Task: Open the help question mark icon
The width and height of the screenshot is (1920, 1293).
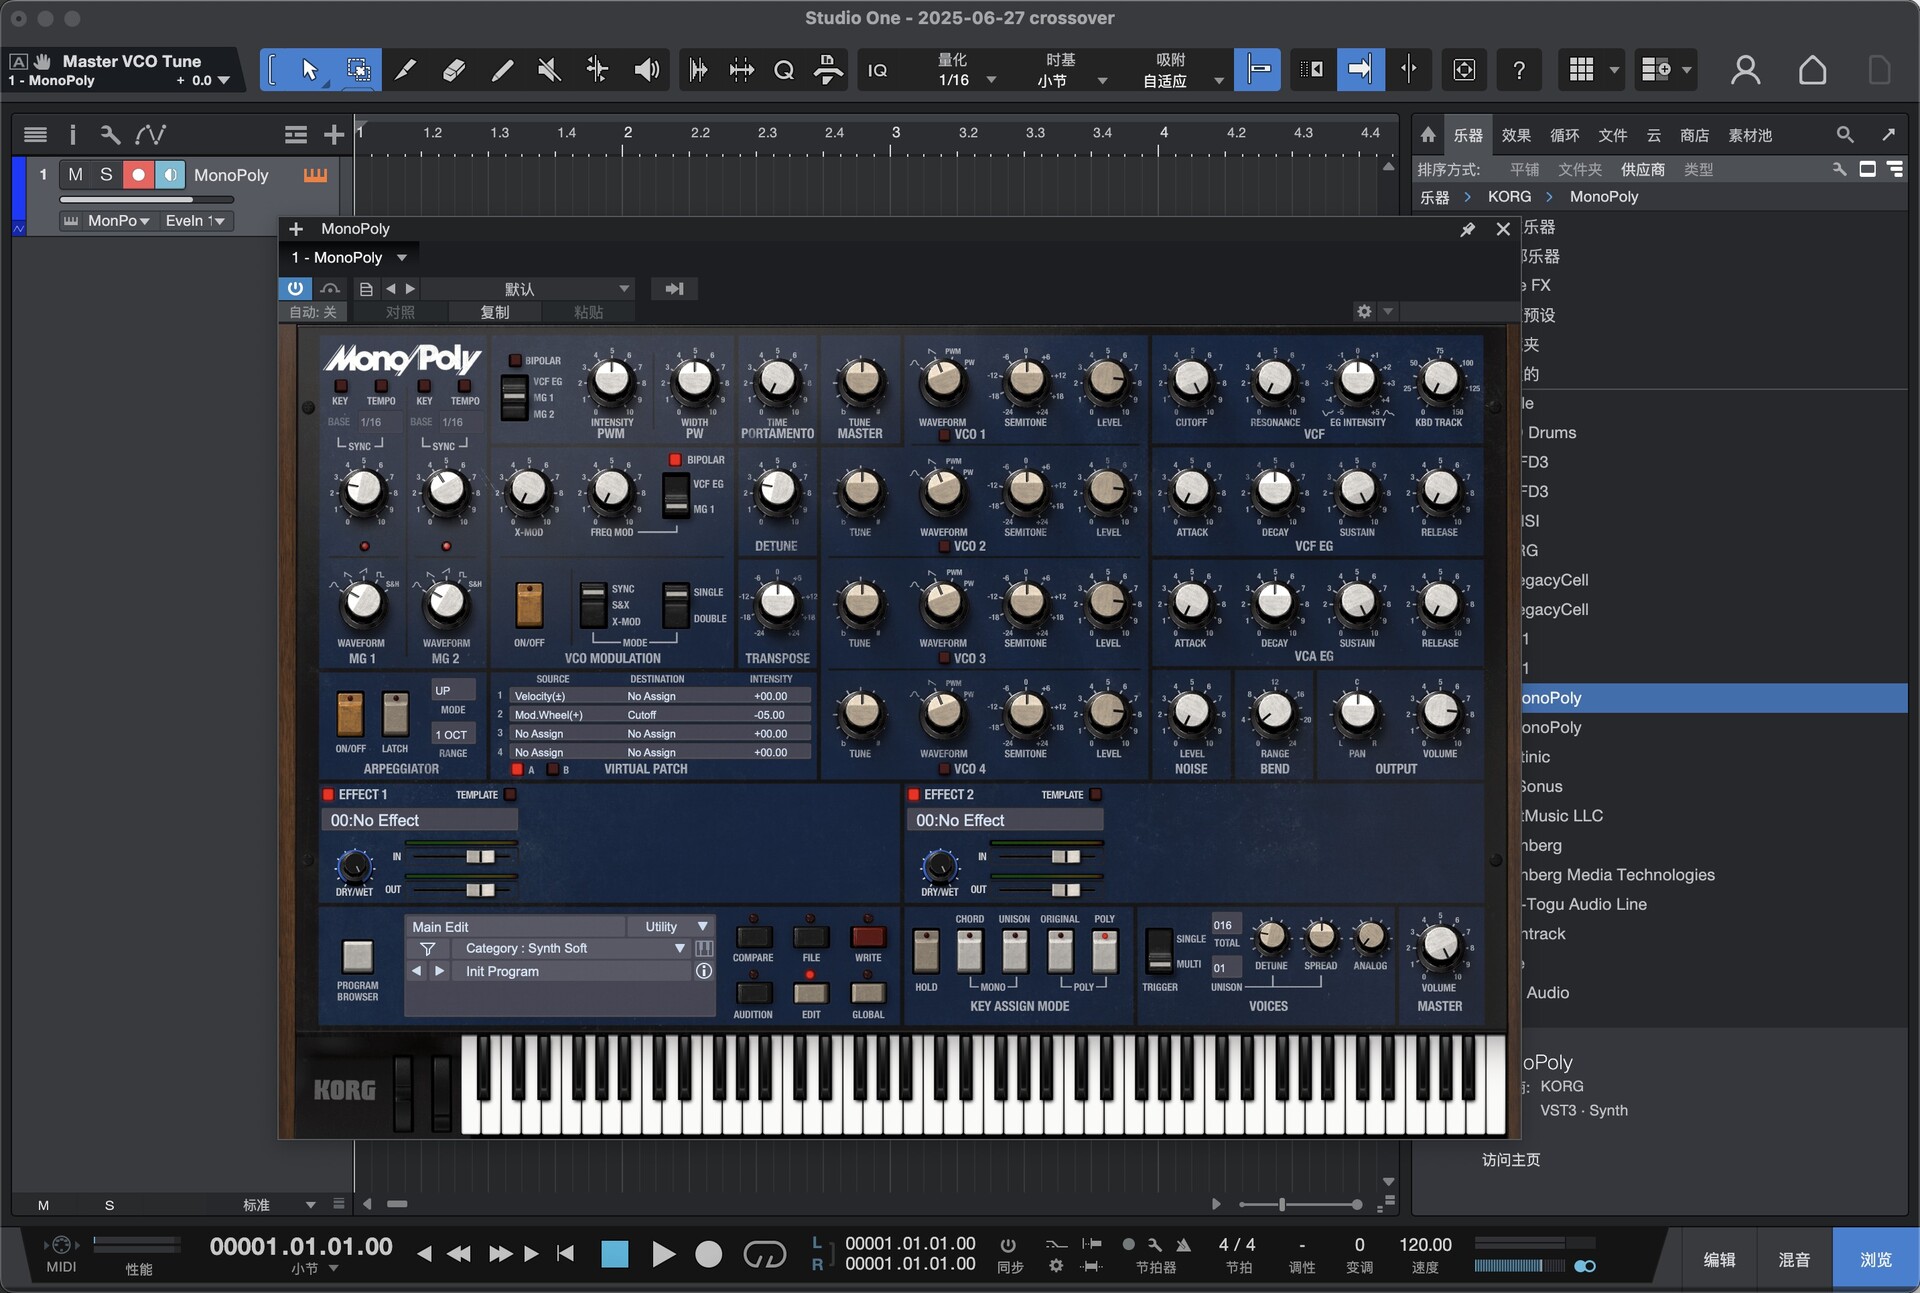Action: coord(1519,69)
